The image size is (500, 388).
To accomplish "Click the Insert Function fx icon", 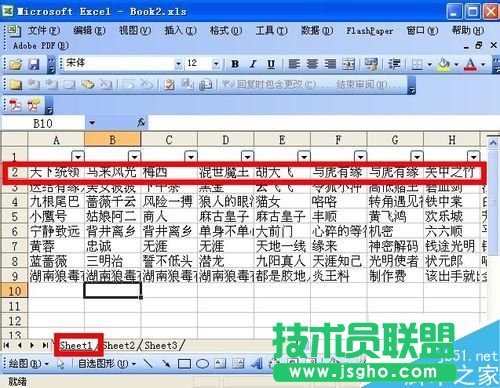I will [141, 123].
